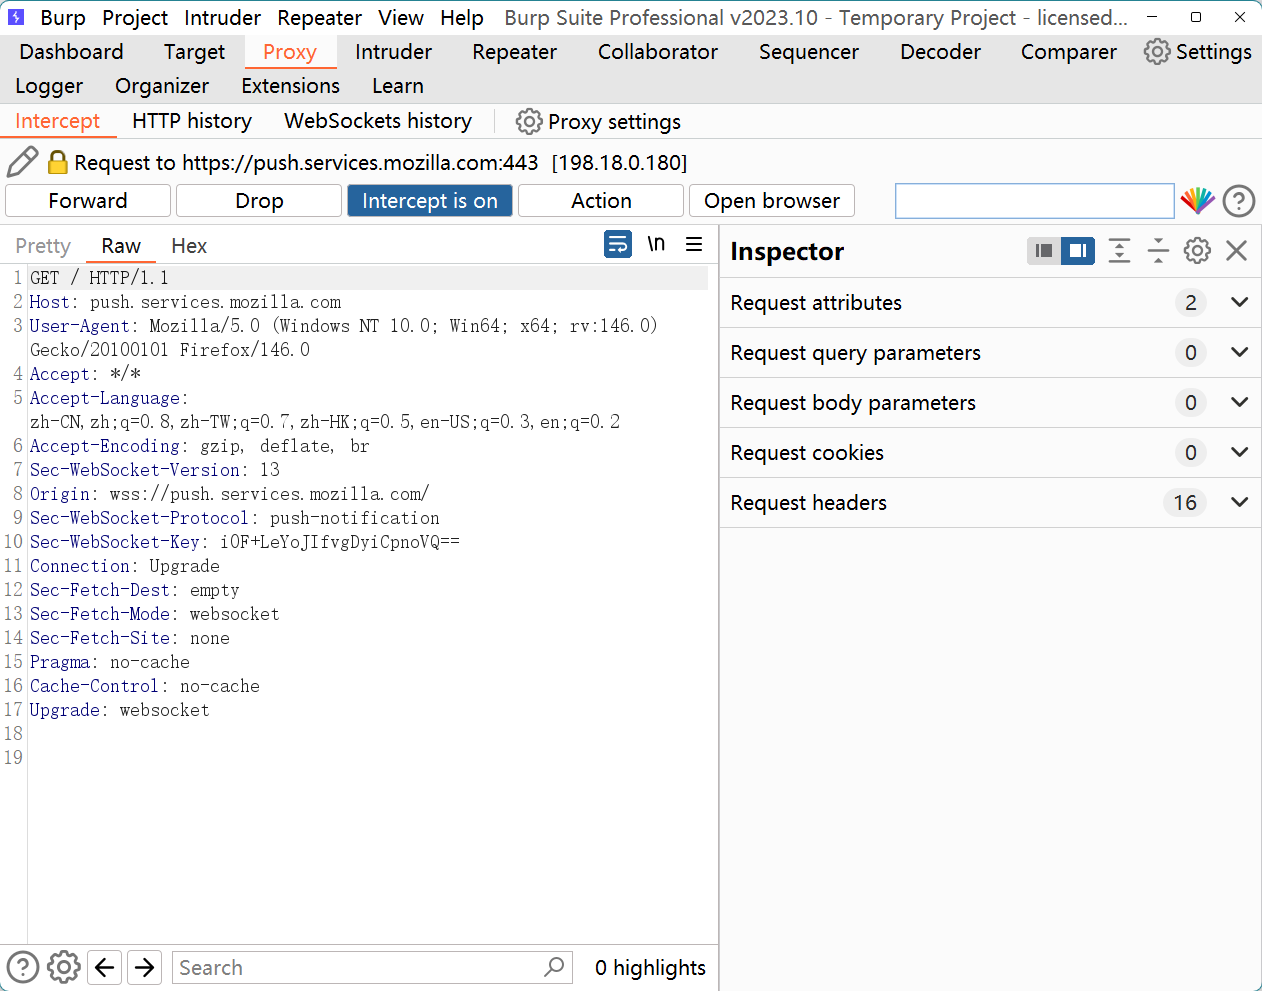Switch to the Sequencer tab

pos(809,52)
